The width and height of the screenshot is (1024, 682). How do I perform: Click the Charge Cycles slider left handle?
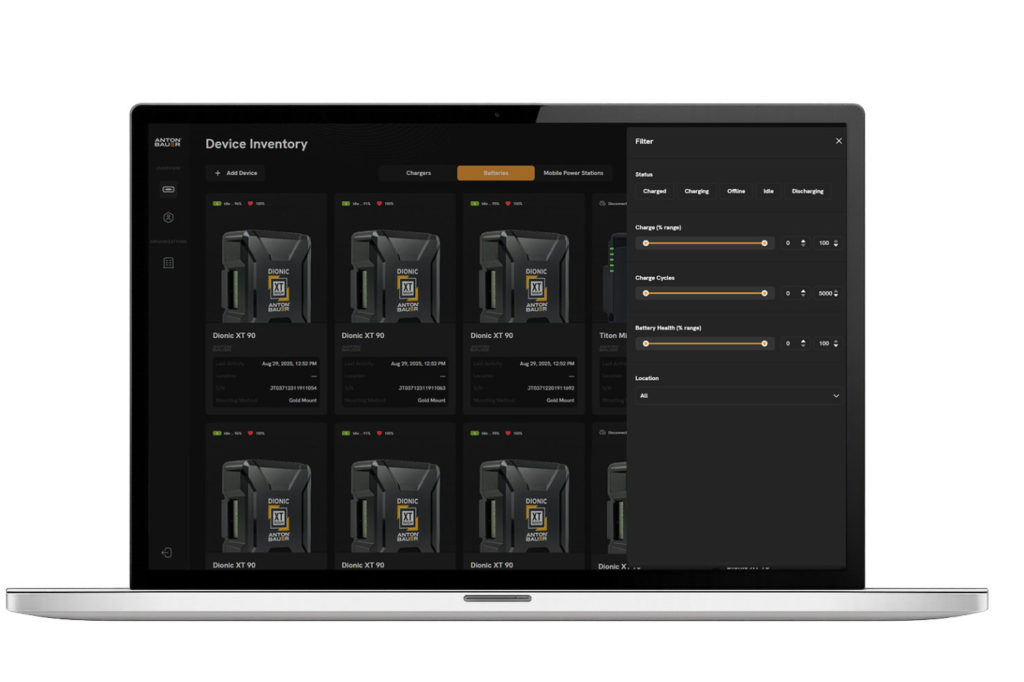click(646, 293)
